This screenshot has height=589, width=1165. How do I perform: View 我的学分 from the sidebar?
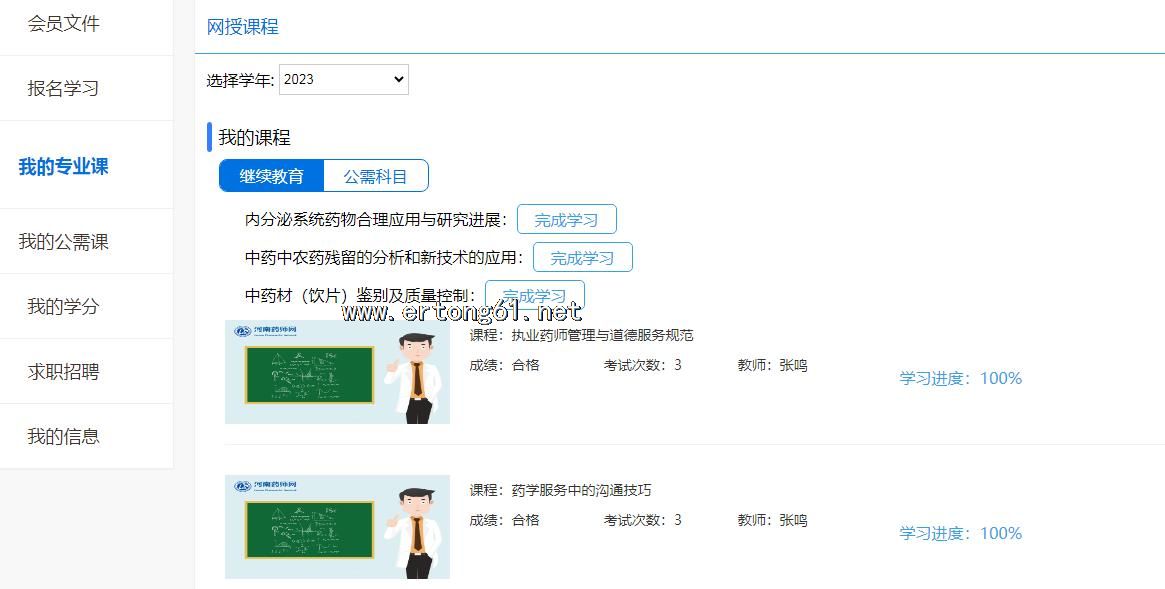64,307
